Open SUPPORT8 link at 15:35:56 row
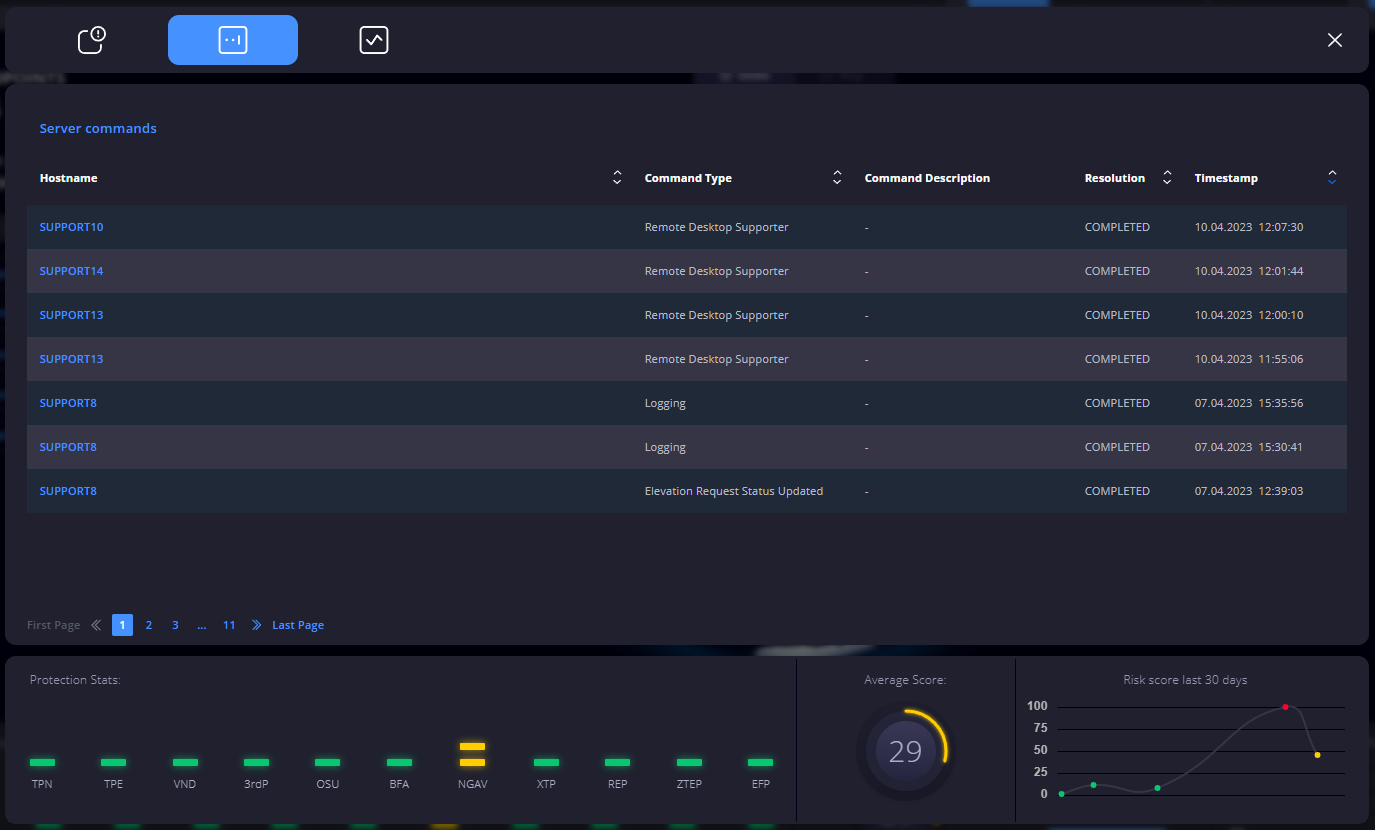Image resolution: width=1375 pixels, height=830 pixels. pos(68,403)
